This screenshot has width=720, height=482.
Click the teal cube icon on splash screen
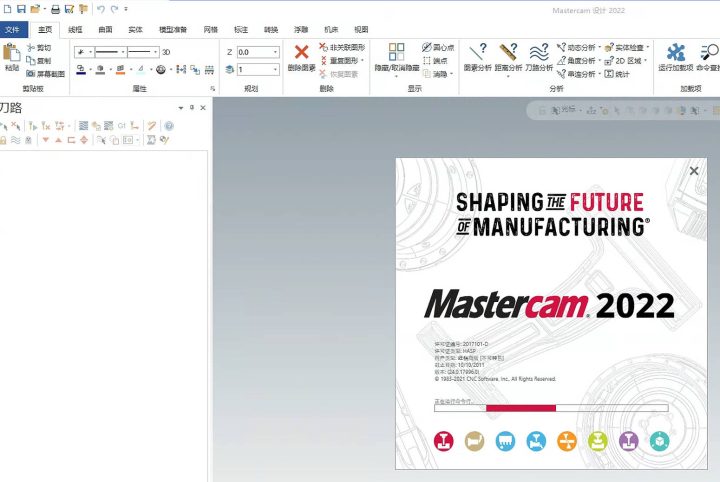pyautogui.click(x=659, y=441)
